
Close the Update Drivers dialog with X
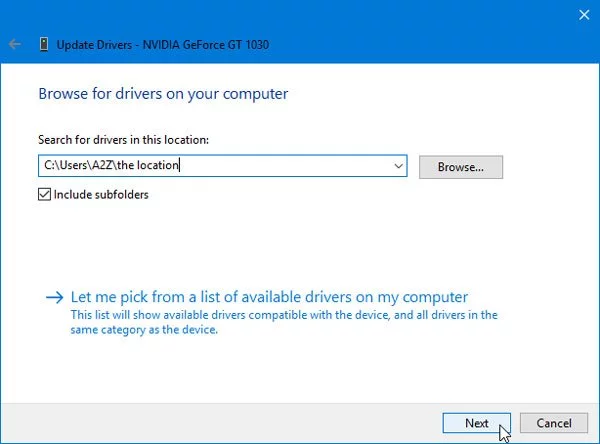tap(584, 14)
